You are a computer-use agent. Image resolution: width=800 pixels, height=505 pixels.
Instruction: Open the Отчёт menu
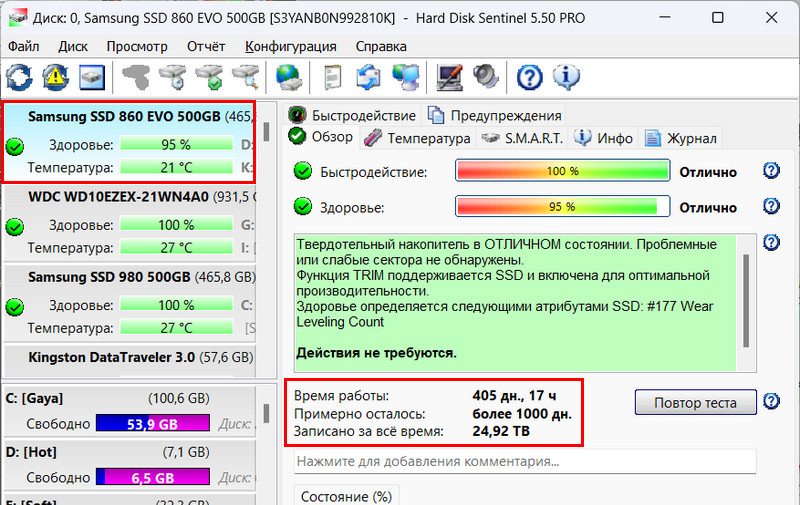pos(206,46)
